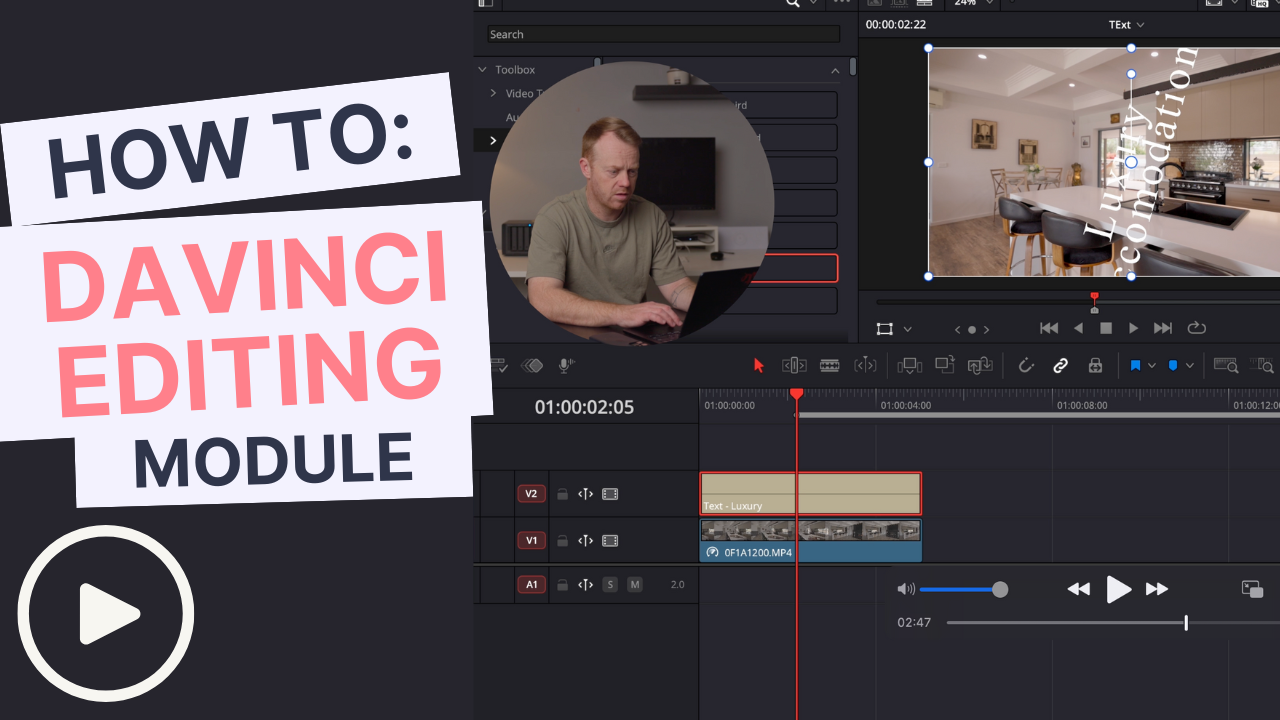Click the timeline ruler playhead marker
This screenshot has width=1280, height=720.
click(797, 394)
